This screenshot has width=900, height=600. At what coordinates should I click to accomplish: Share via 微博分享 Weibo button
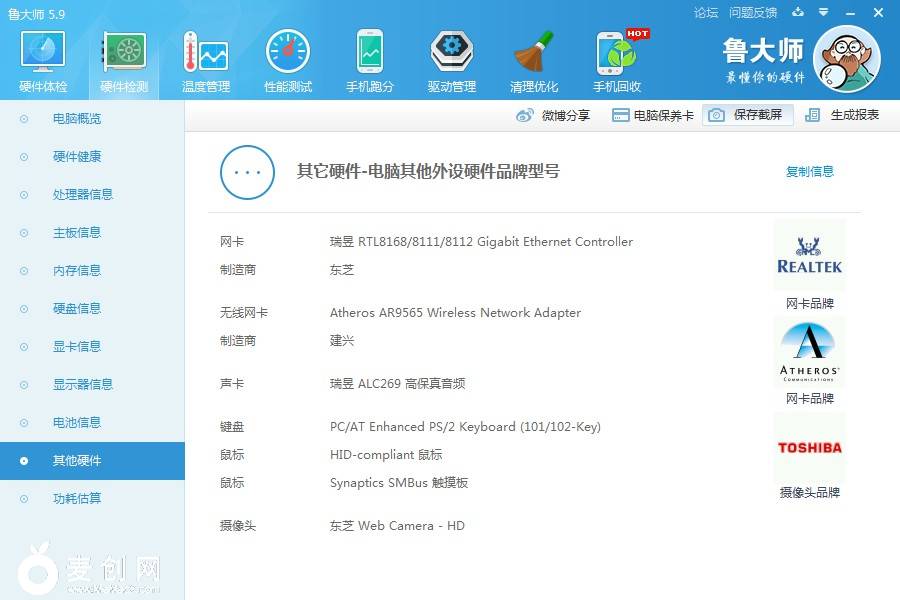[x=554, y=116]
